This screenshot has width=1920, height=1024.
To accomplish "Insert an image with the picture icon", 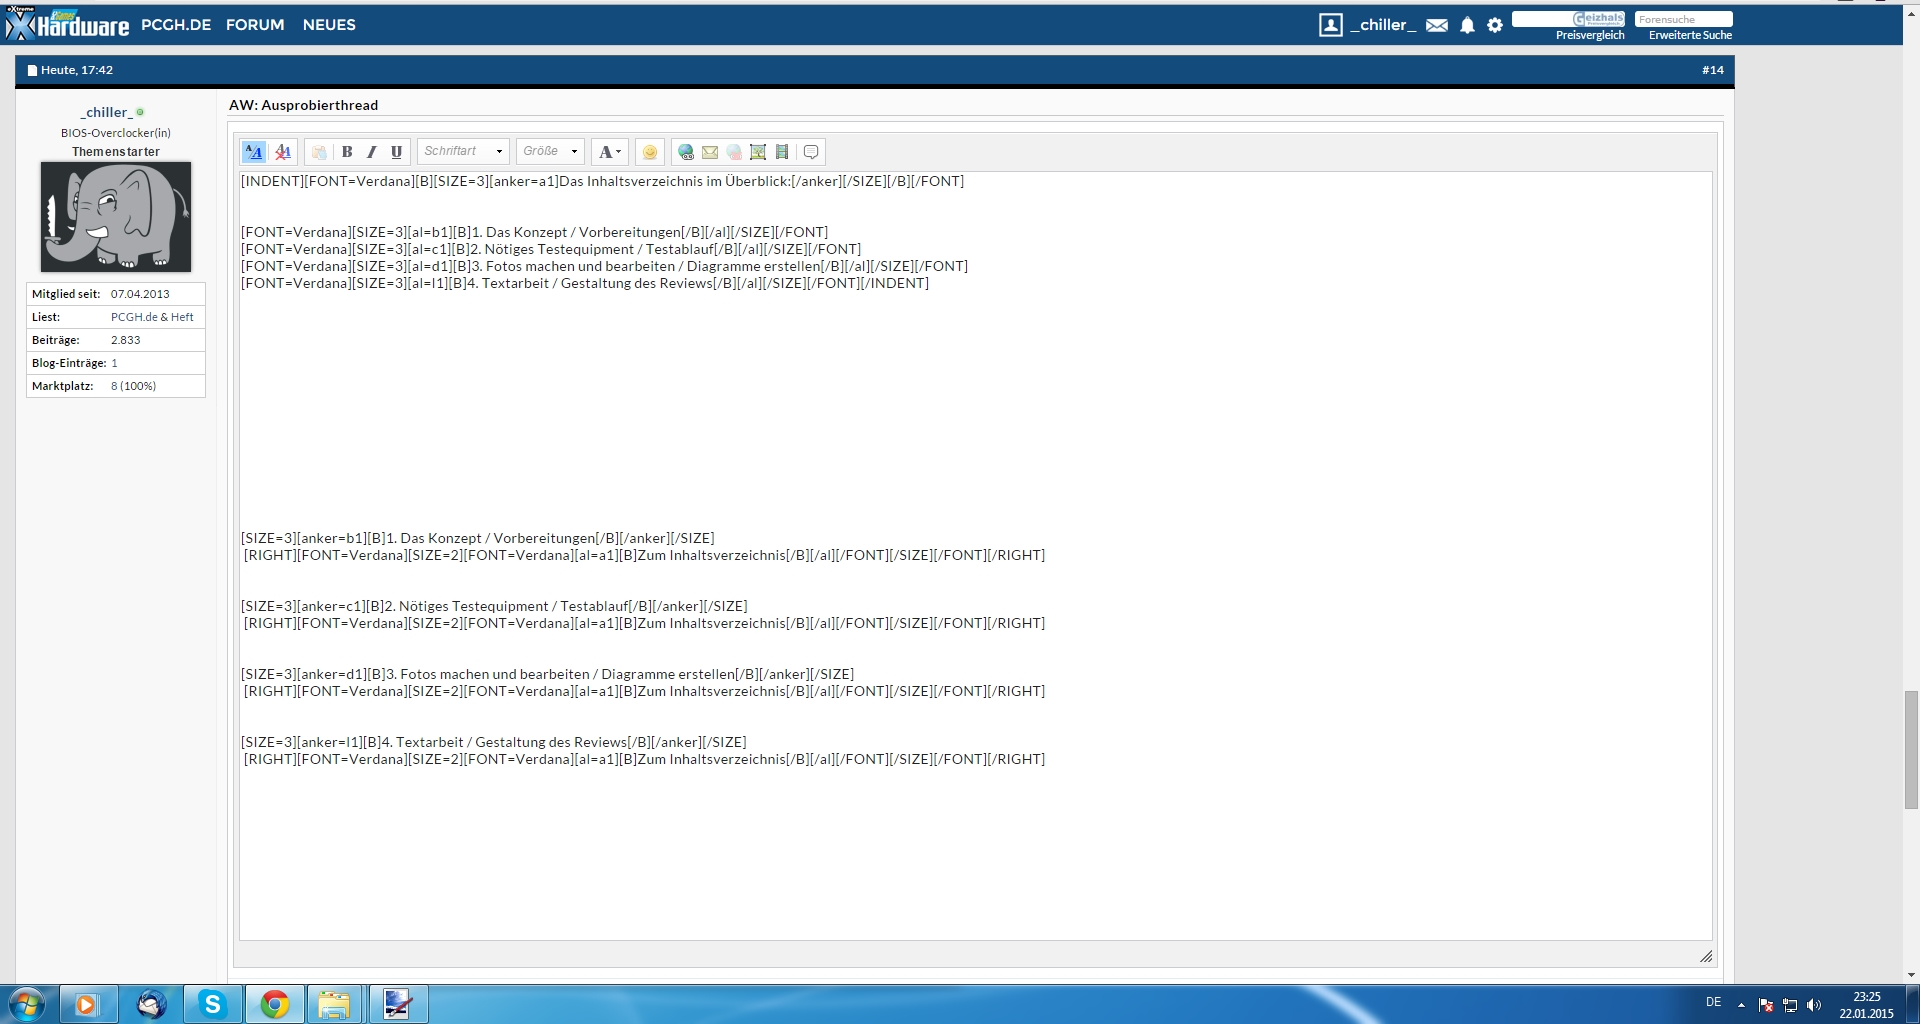I will [x=758, y=152].
